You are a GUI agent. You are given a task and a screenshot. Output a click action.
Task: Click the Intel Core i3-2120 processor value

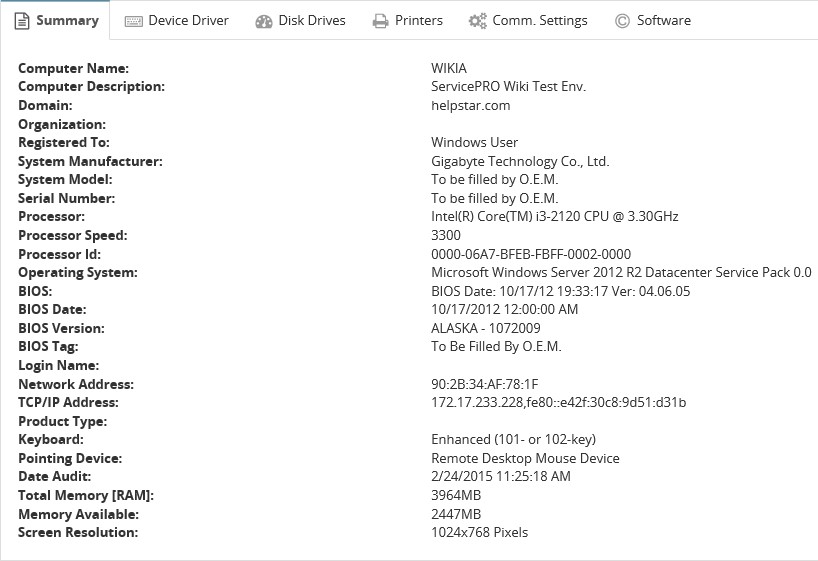[554, 217]
